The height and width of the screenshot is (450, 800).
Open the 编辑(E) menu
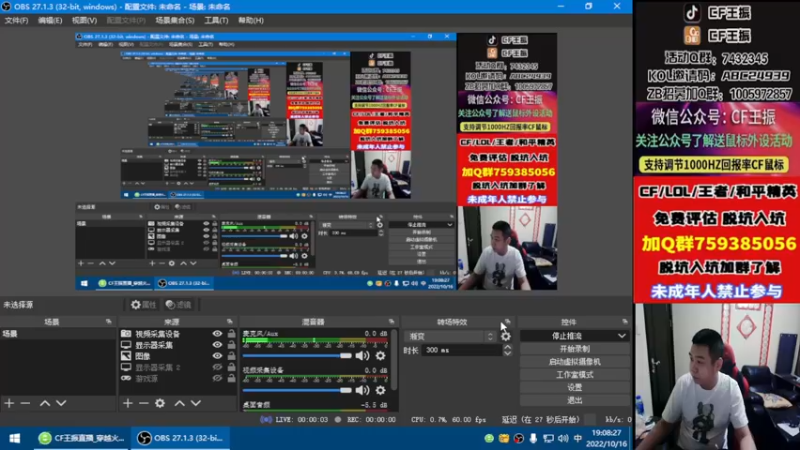click(x=49, y=20)
